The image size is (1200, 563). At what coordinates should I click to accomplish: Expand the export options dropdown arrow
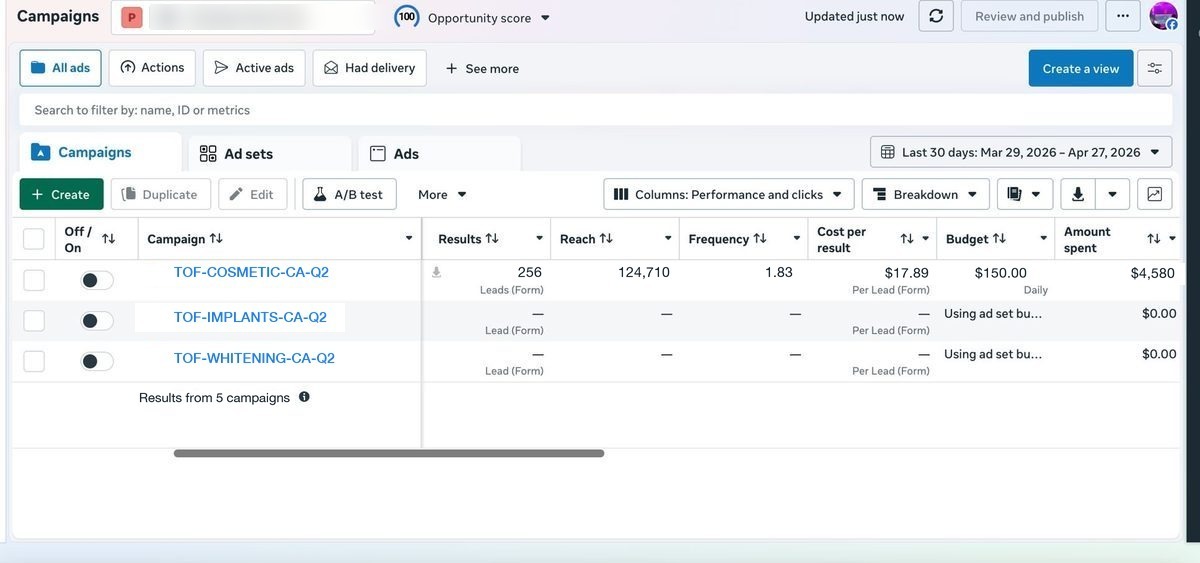coord(1113,194)
